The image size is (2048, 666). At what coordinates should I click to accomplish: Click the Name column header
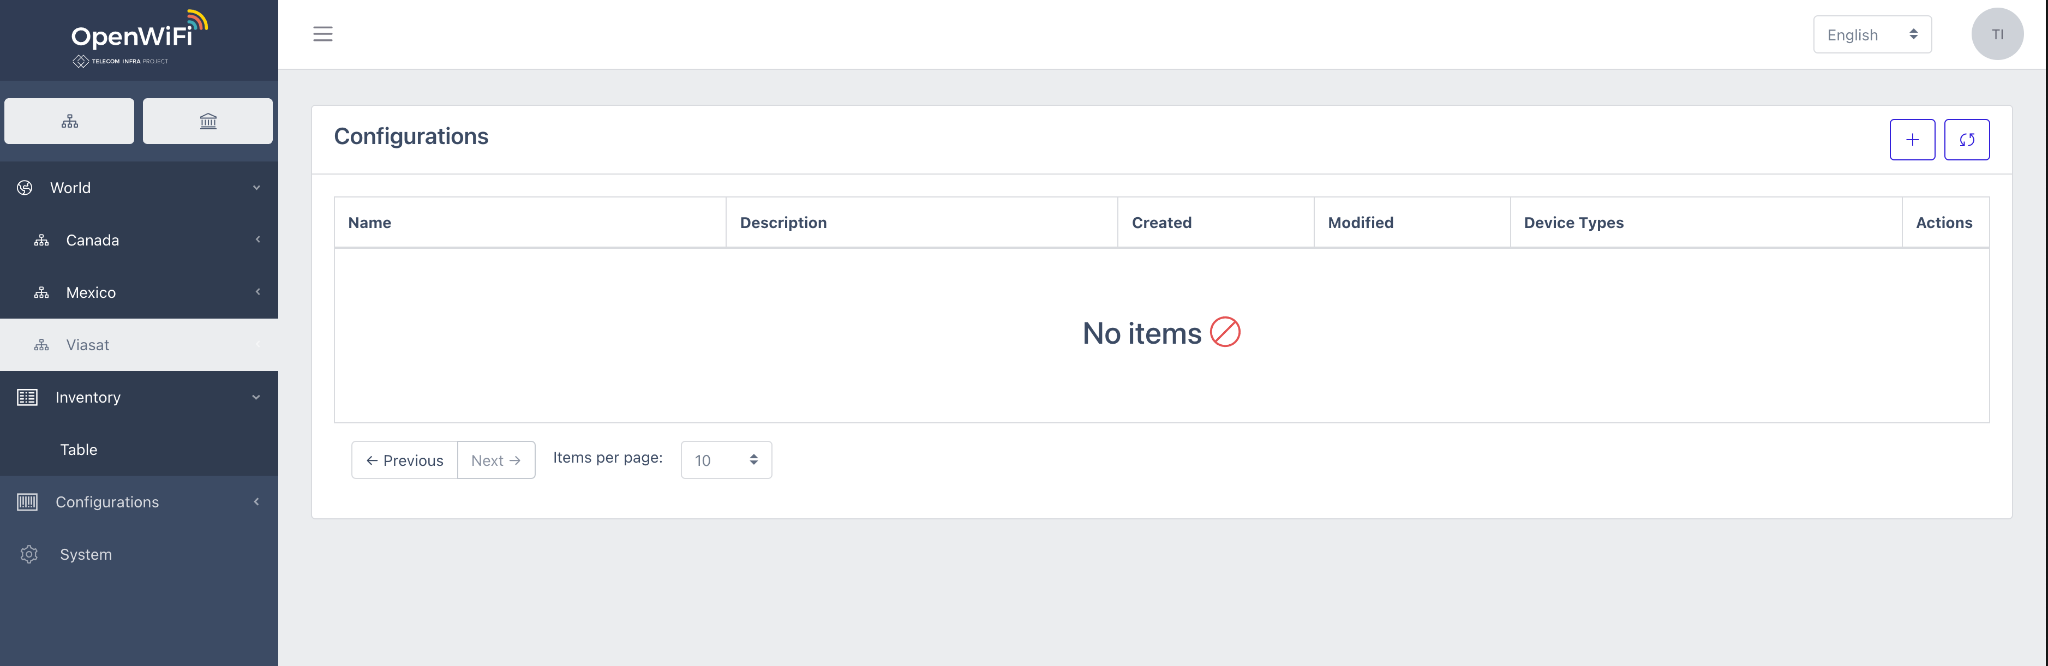click(370, 223)
